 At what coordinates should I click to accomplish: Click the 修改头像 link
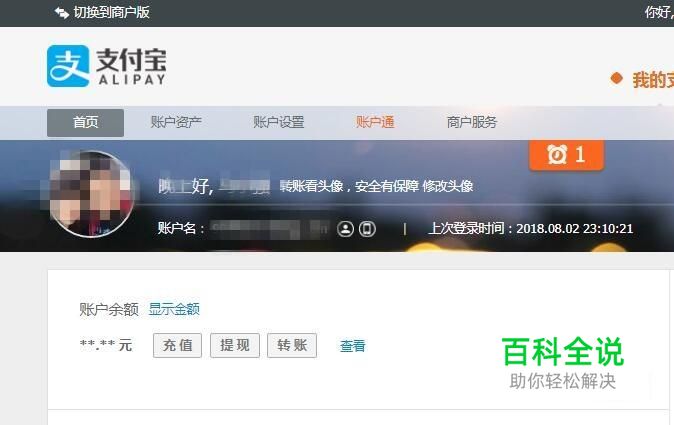click(448, 186)
